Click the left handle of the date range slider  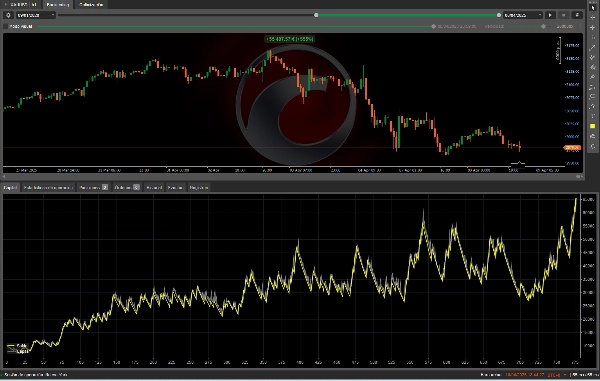[x=316, y=15]
